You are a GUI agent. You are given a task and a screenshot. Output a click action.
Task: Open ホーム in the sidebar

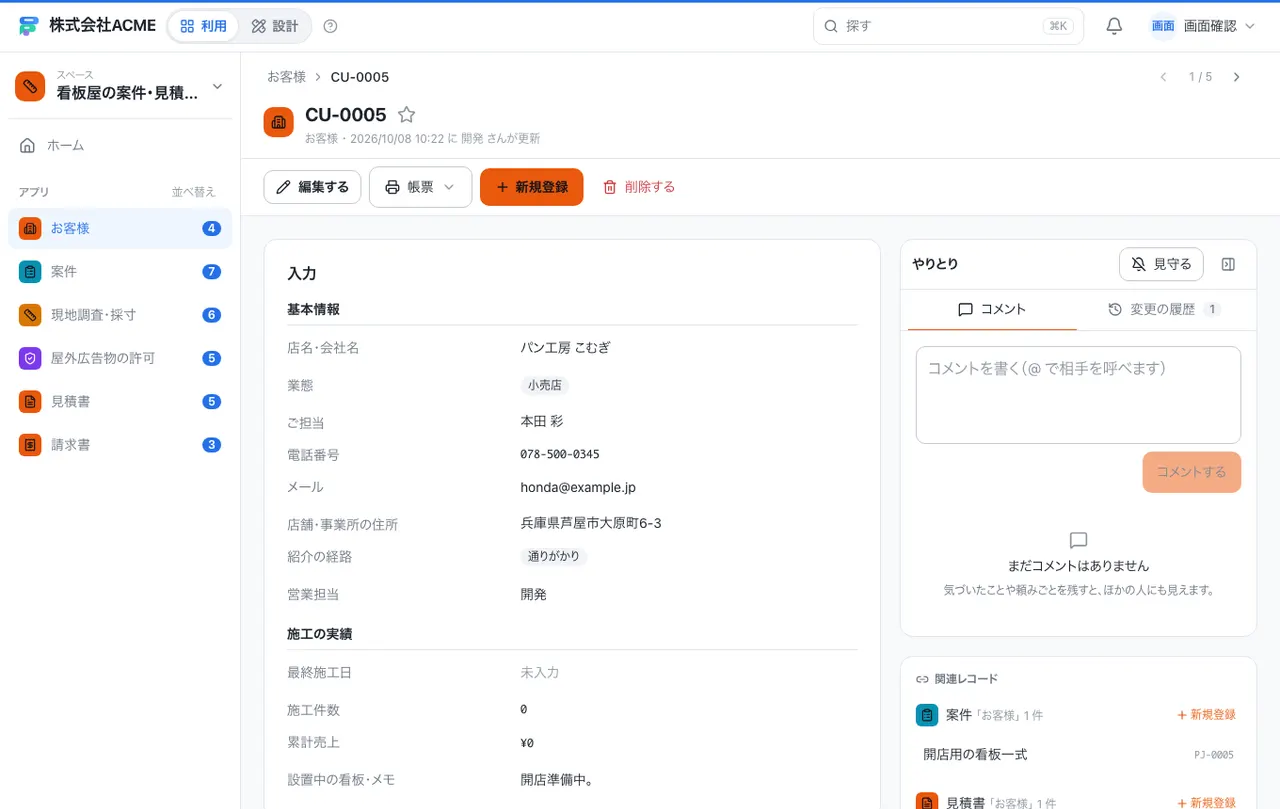[120, 146]
